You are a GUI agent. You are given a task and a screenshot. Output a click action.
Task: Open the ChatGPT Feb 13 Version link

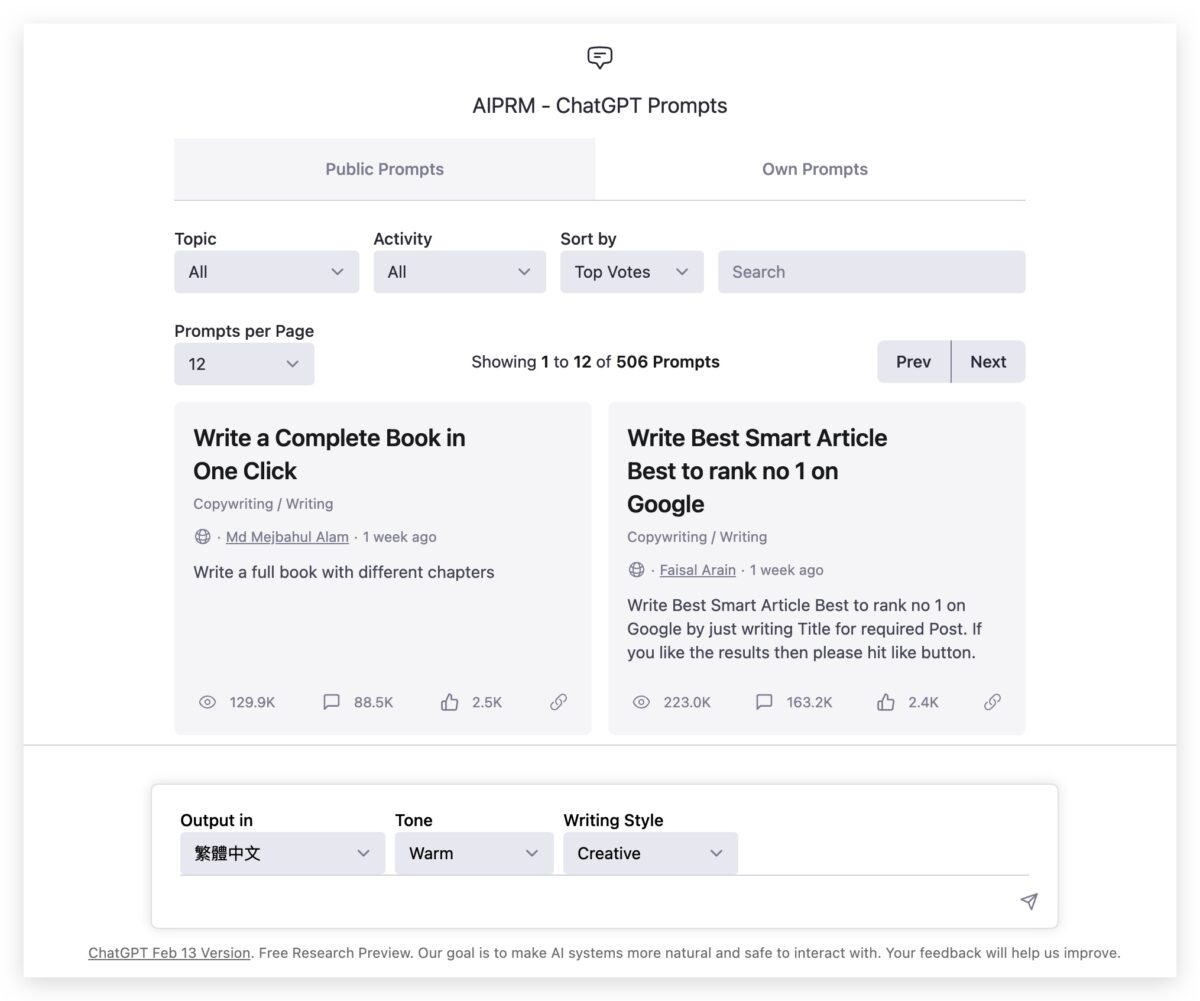click(169, 953)
